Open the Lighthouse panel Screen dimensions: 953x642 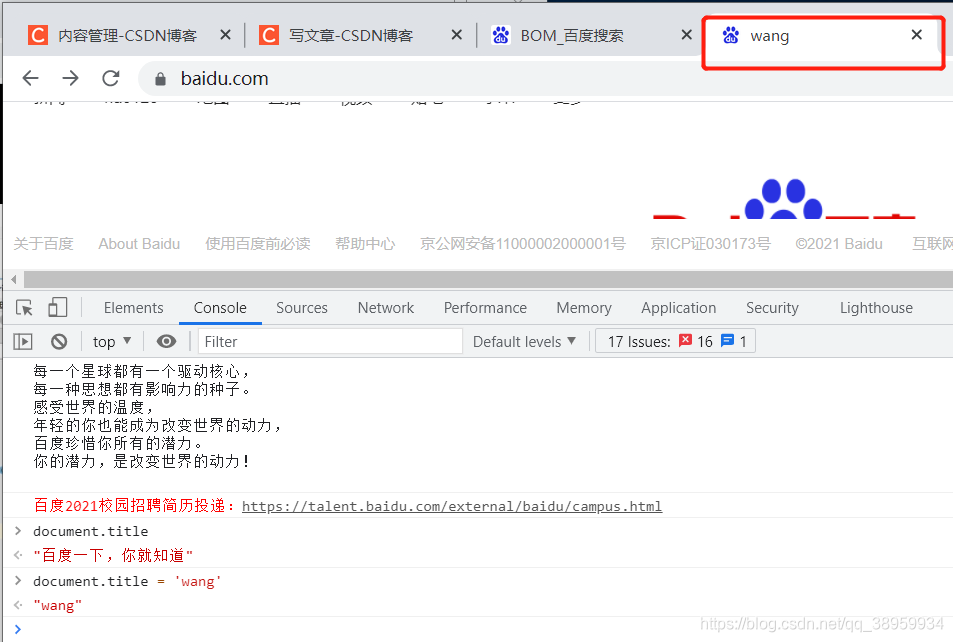(876, 308)
